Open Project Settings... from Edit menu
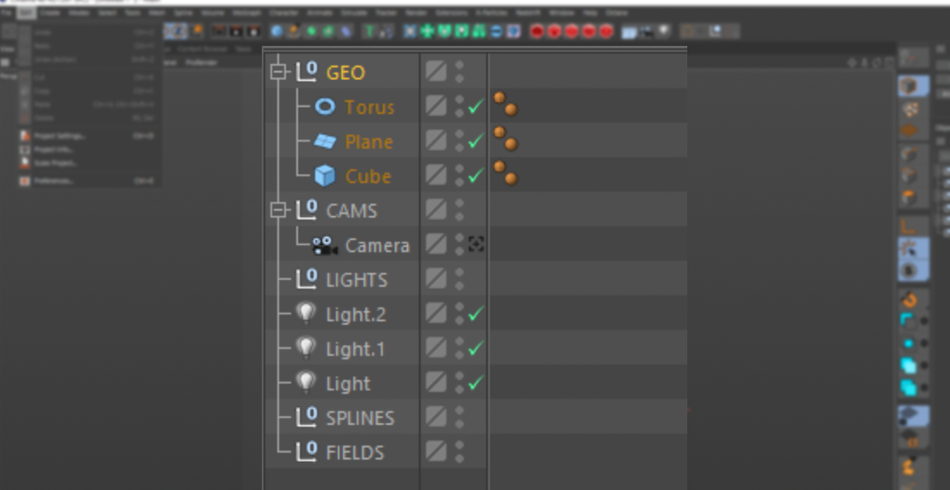This screenshot has height=490, width=950. (x=59, y=136)
